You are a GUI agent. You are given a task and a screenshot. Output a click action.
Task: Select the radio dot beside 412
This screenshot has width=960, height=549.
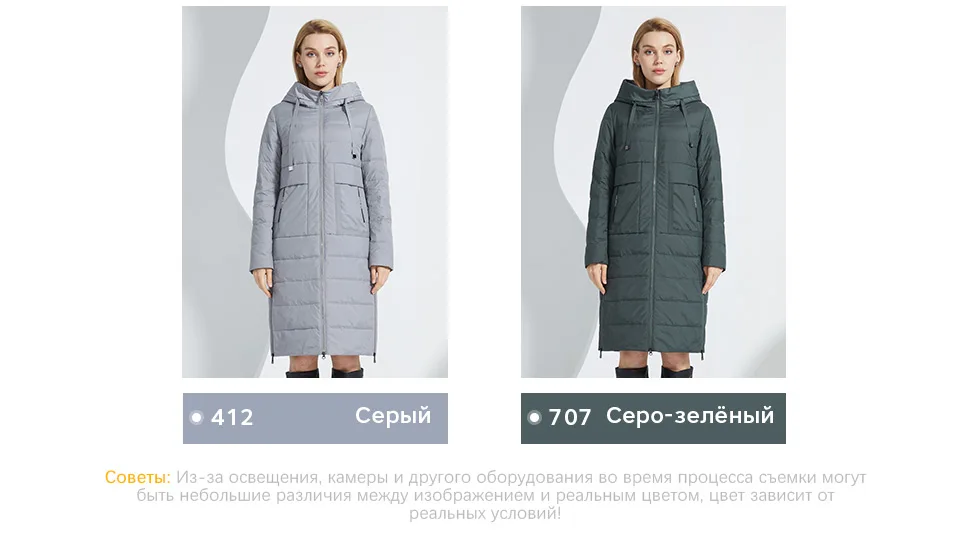click(x=197, y=417)
